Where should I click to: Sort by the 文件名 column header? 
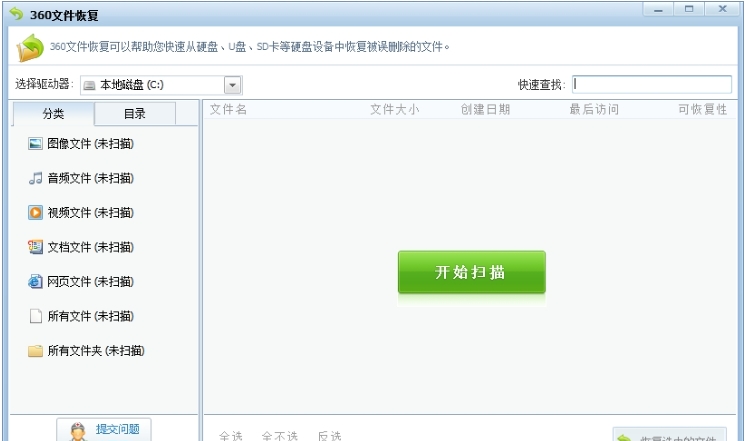pos(229,109)
